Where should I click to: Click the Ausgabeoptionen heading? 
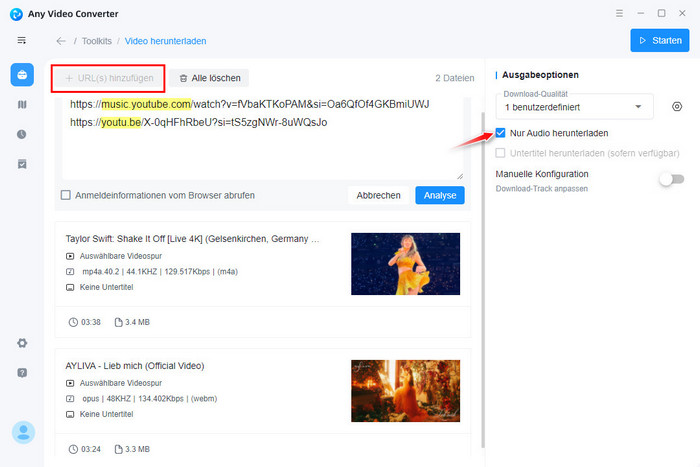pyautogui.click(x=540, y=75)
